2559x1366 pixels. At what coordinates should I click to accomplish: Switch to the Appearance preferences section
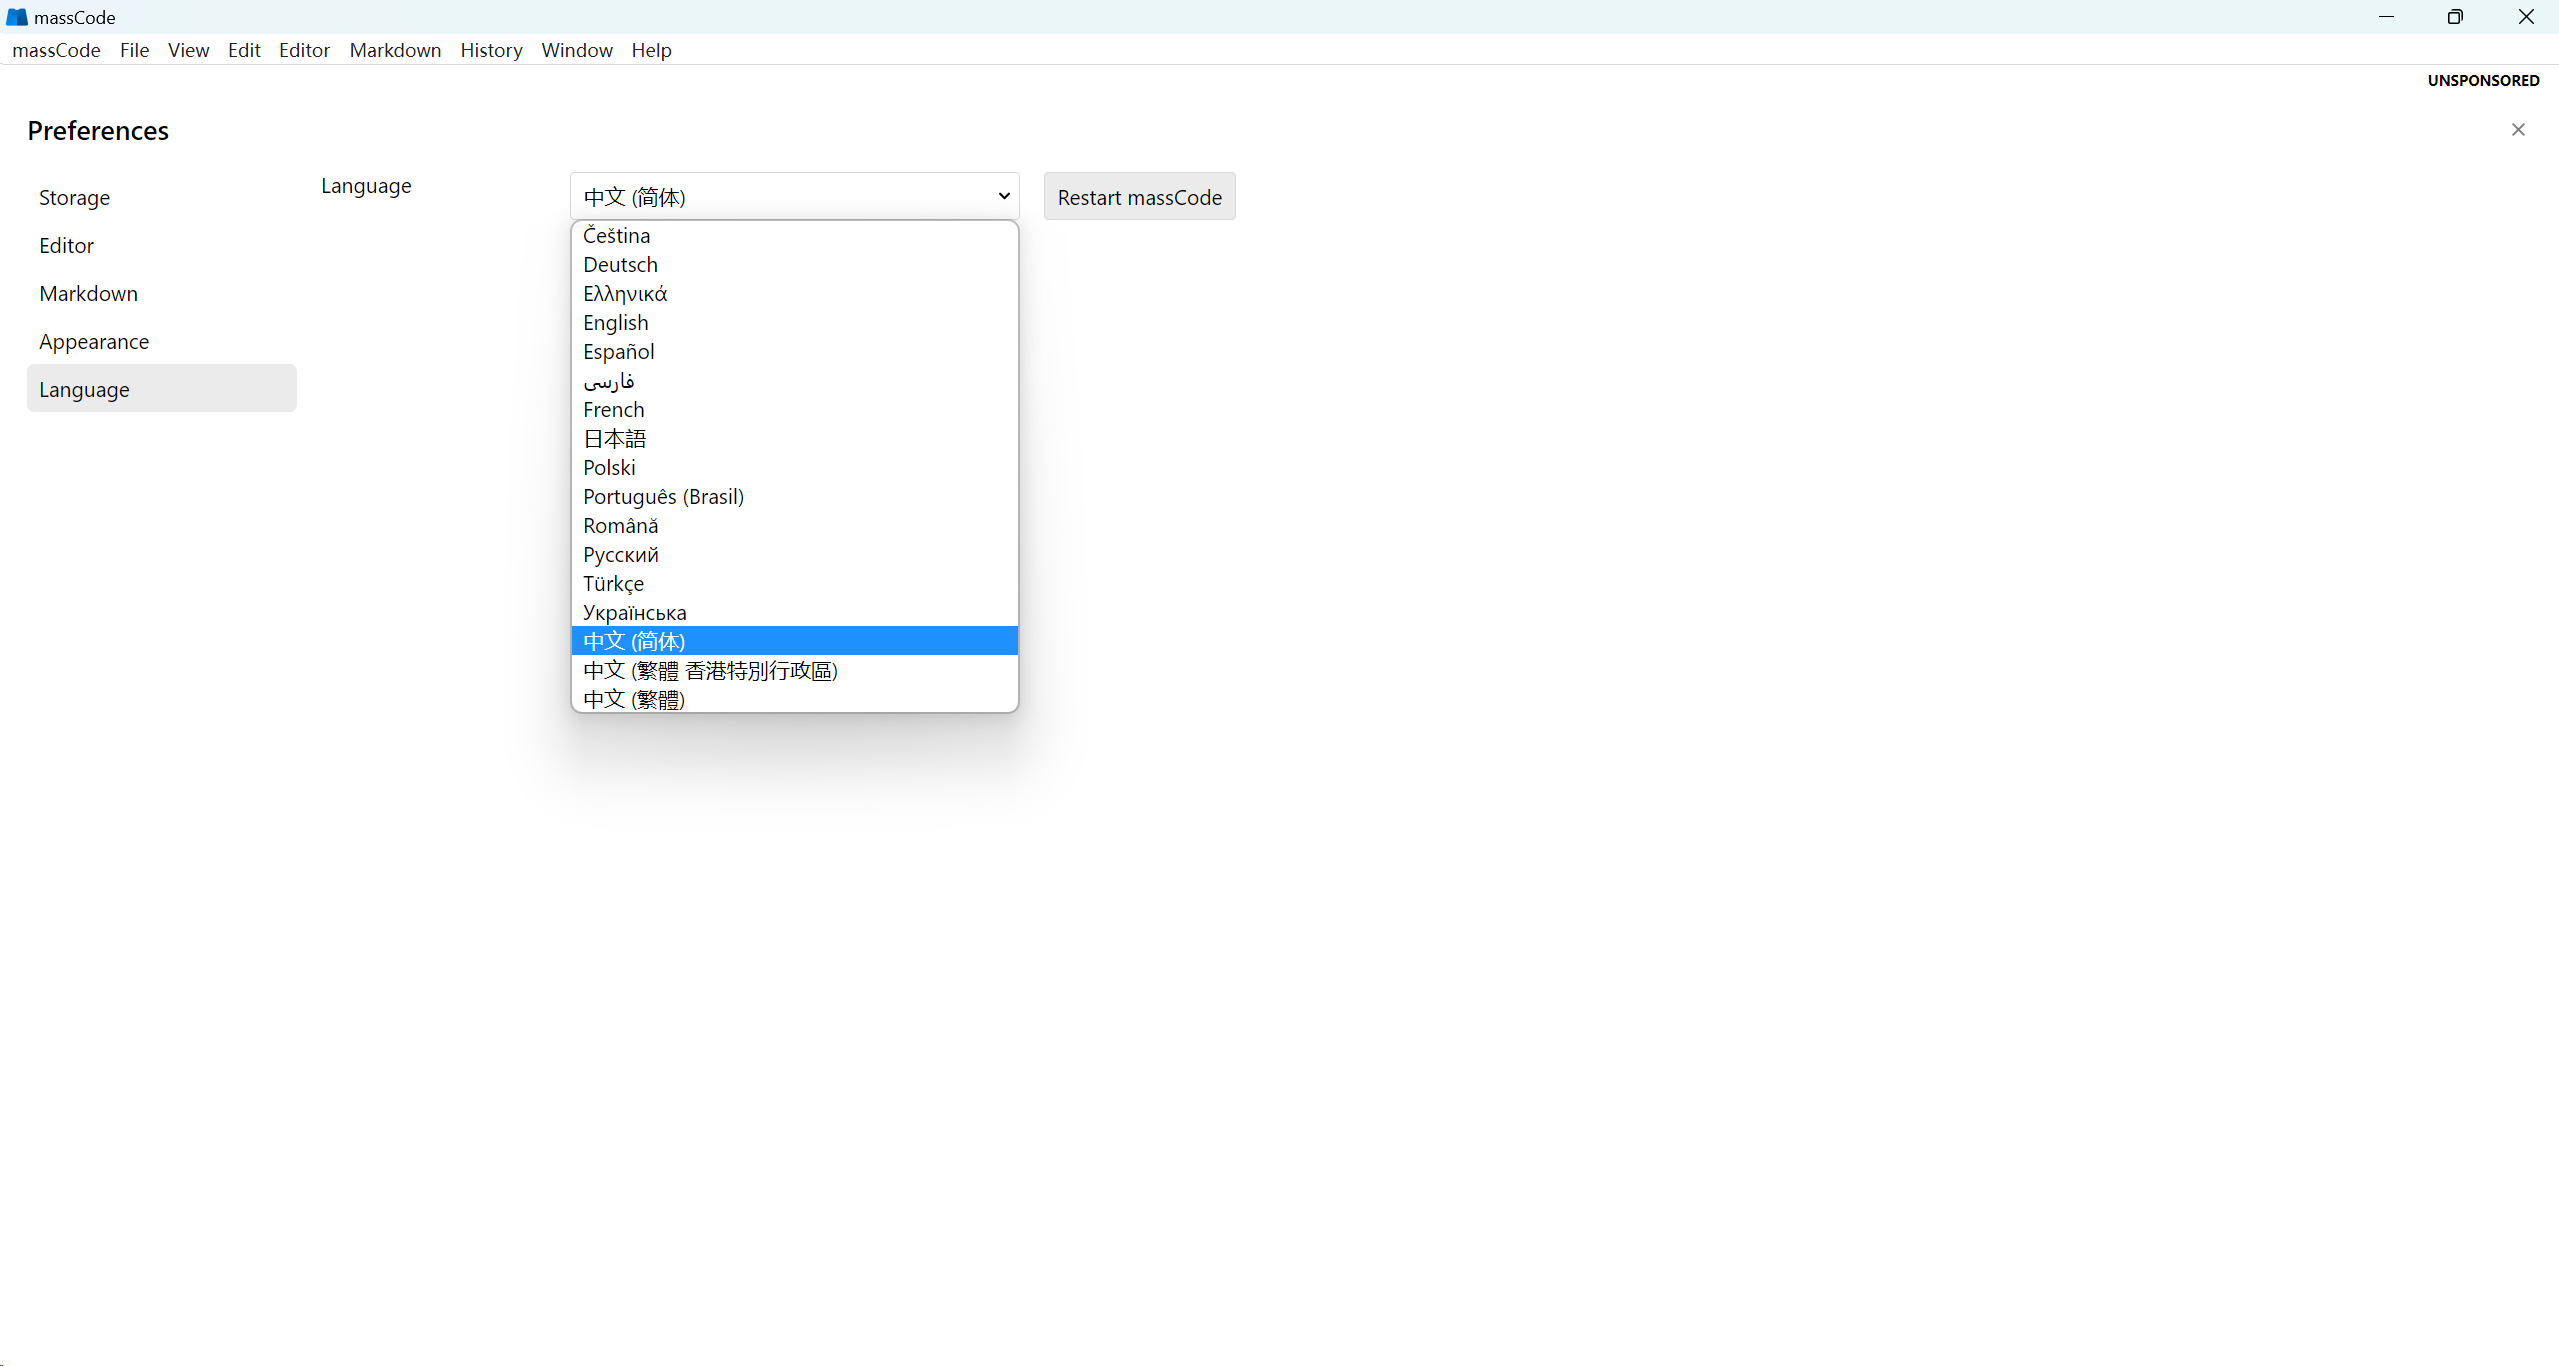pos(94,342)
